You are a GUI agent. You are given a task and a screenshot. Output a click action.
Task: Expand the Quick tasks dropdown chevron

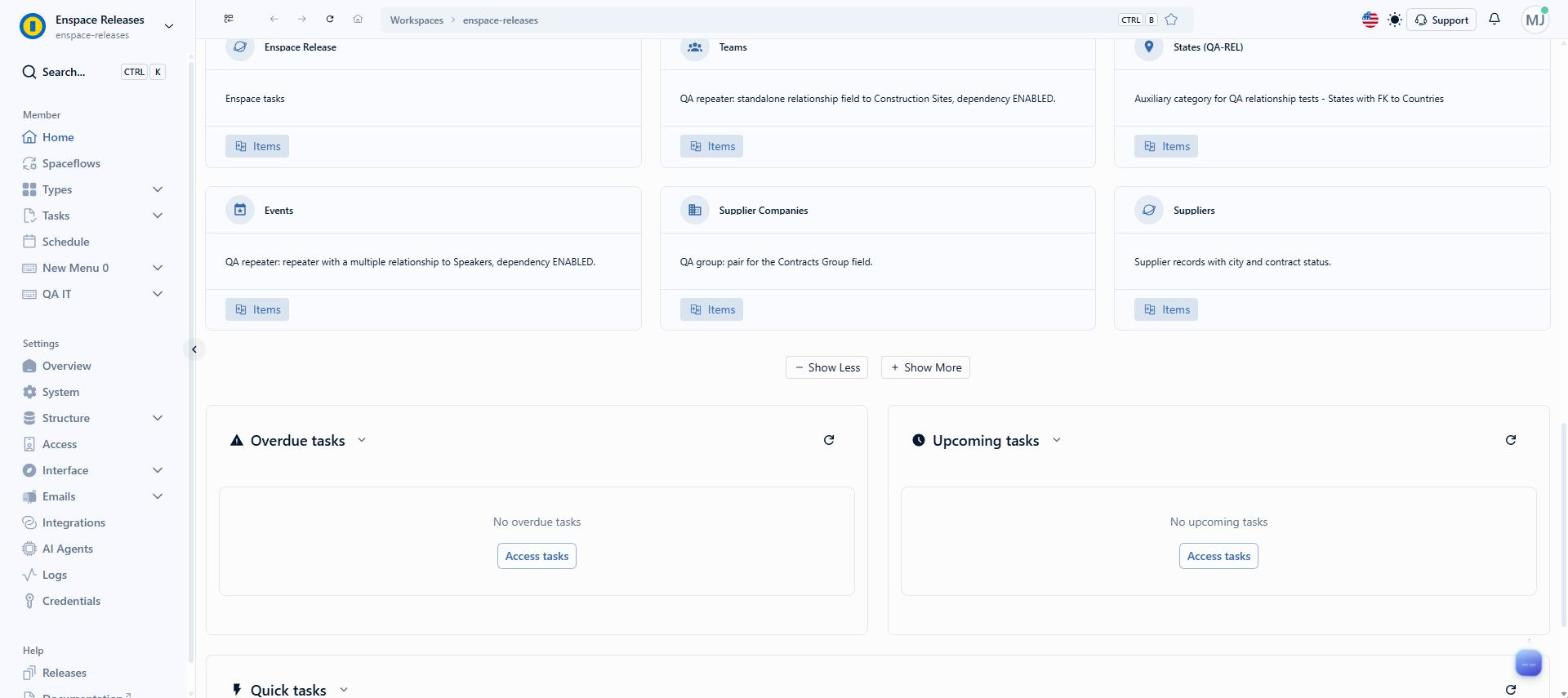(343, 690)
